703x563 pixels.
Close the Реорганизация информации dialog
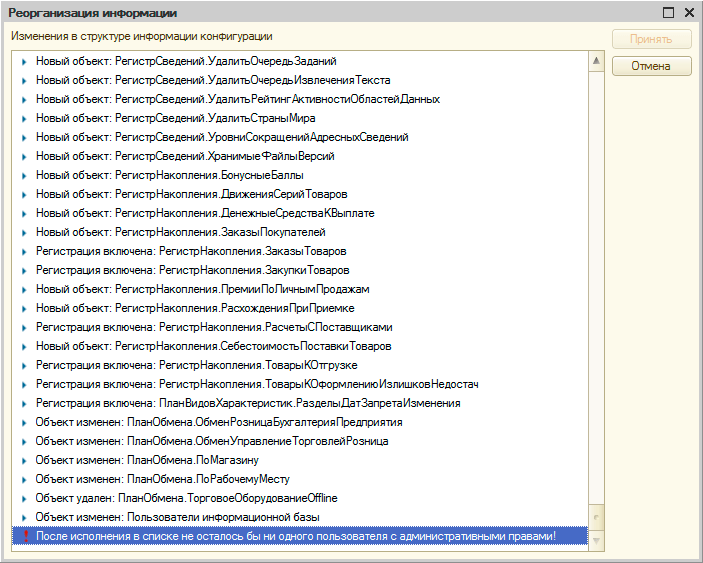pyautogui.click(x=689, y=12)
